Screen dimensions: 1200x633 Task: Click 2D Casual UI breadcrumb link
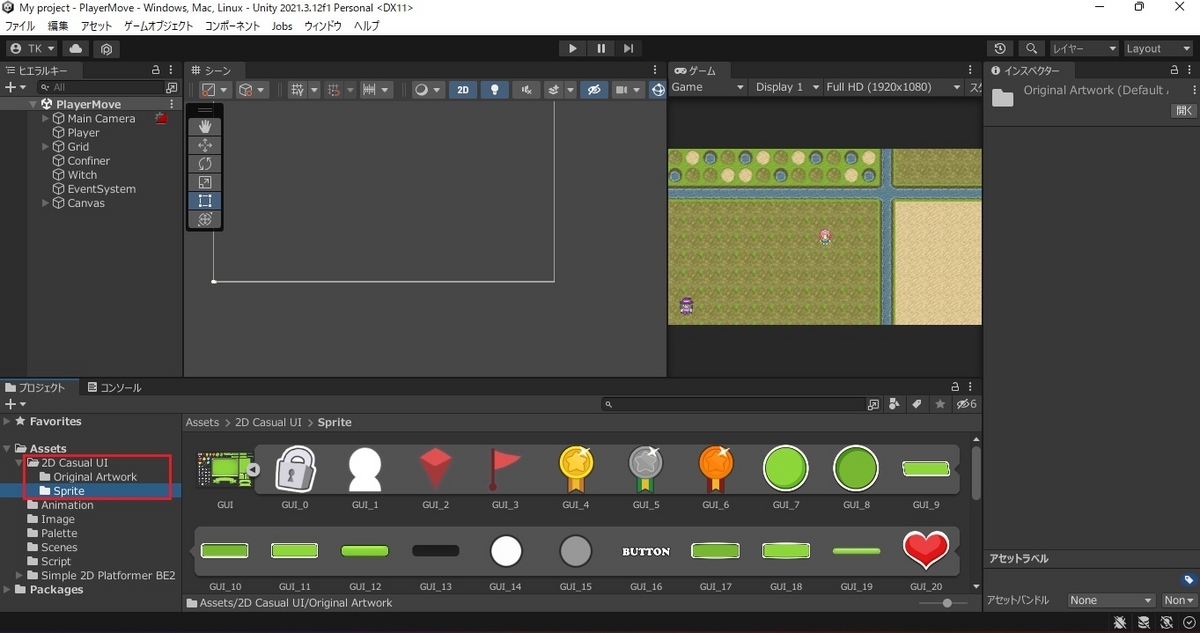click(x=268, y=422)
